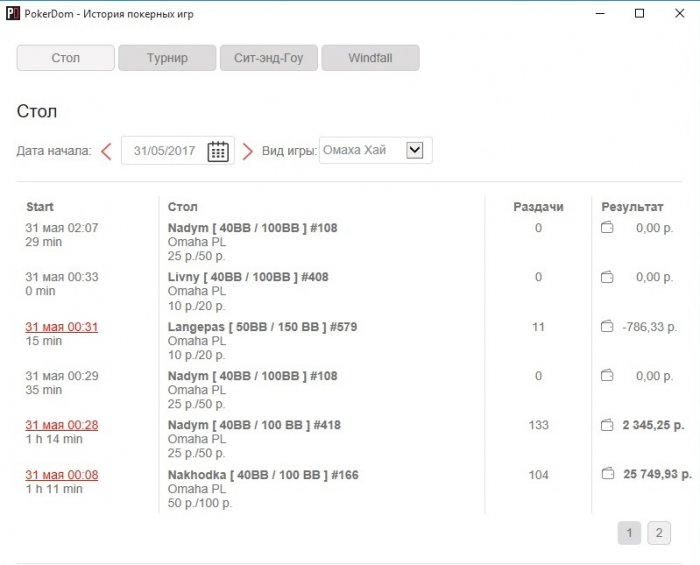Click result value 2 345,25 р.
The width and height of the screenshot is (700, 565).
[653, 425]
